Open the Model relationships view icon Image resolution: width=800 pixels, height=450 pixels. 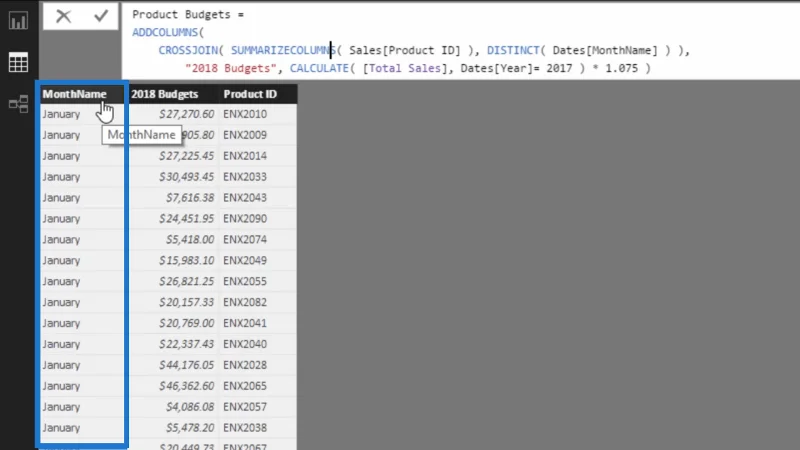(x=18, y=104)
